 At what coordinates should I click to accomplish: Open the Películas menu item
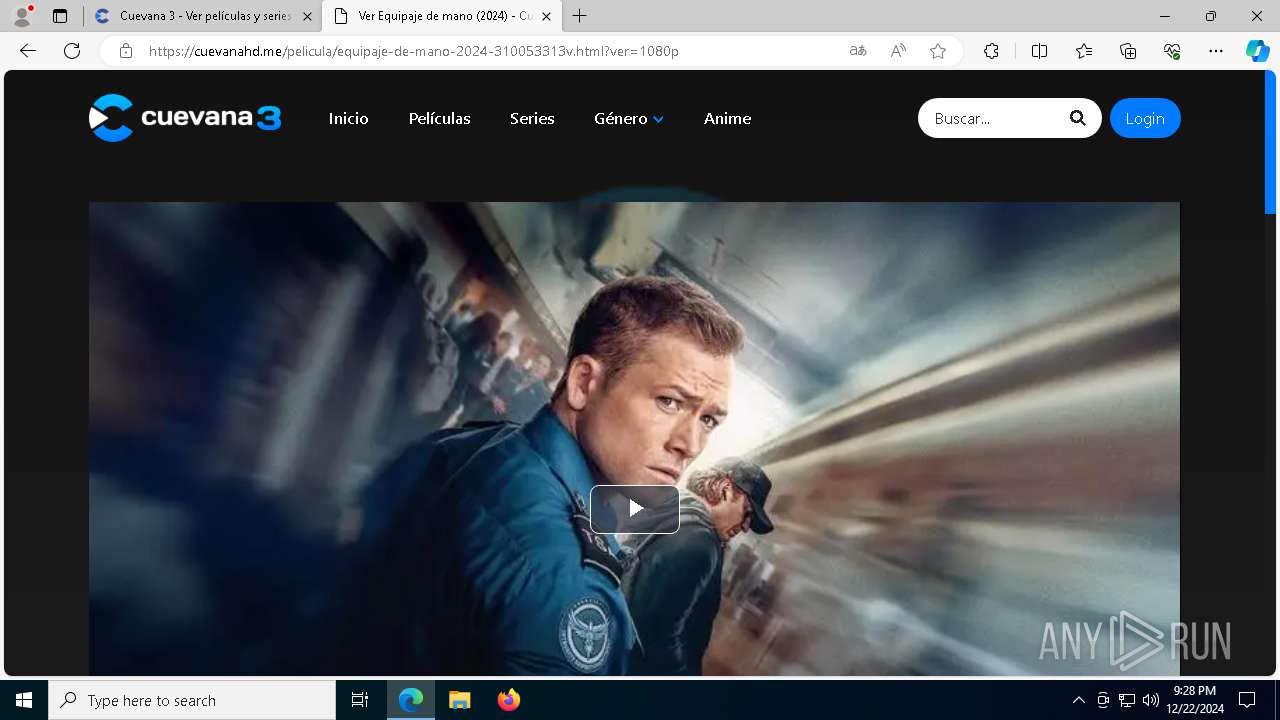point(439,118)
